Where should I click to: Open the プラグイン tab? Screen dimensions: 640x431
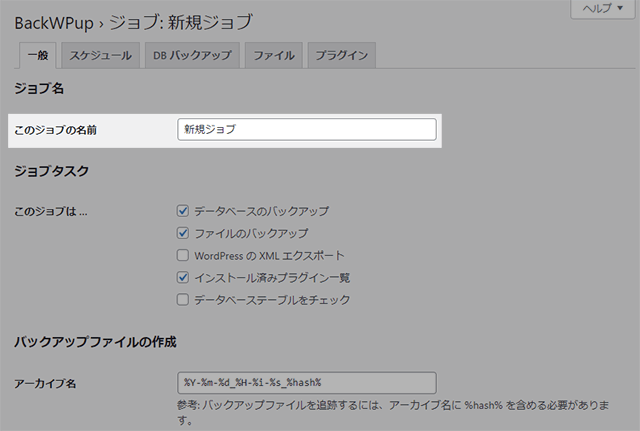341,56
